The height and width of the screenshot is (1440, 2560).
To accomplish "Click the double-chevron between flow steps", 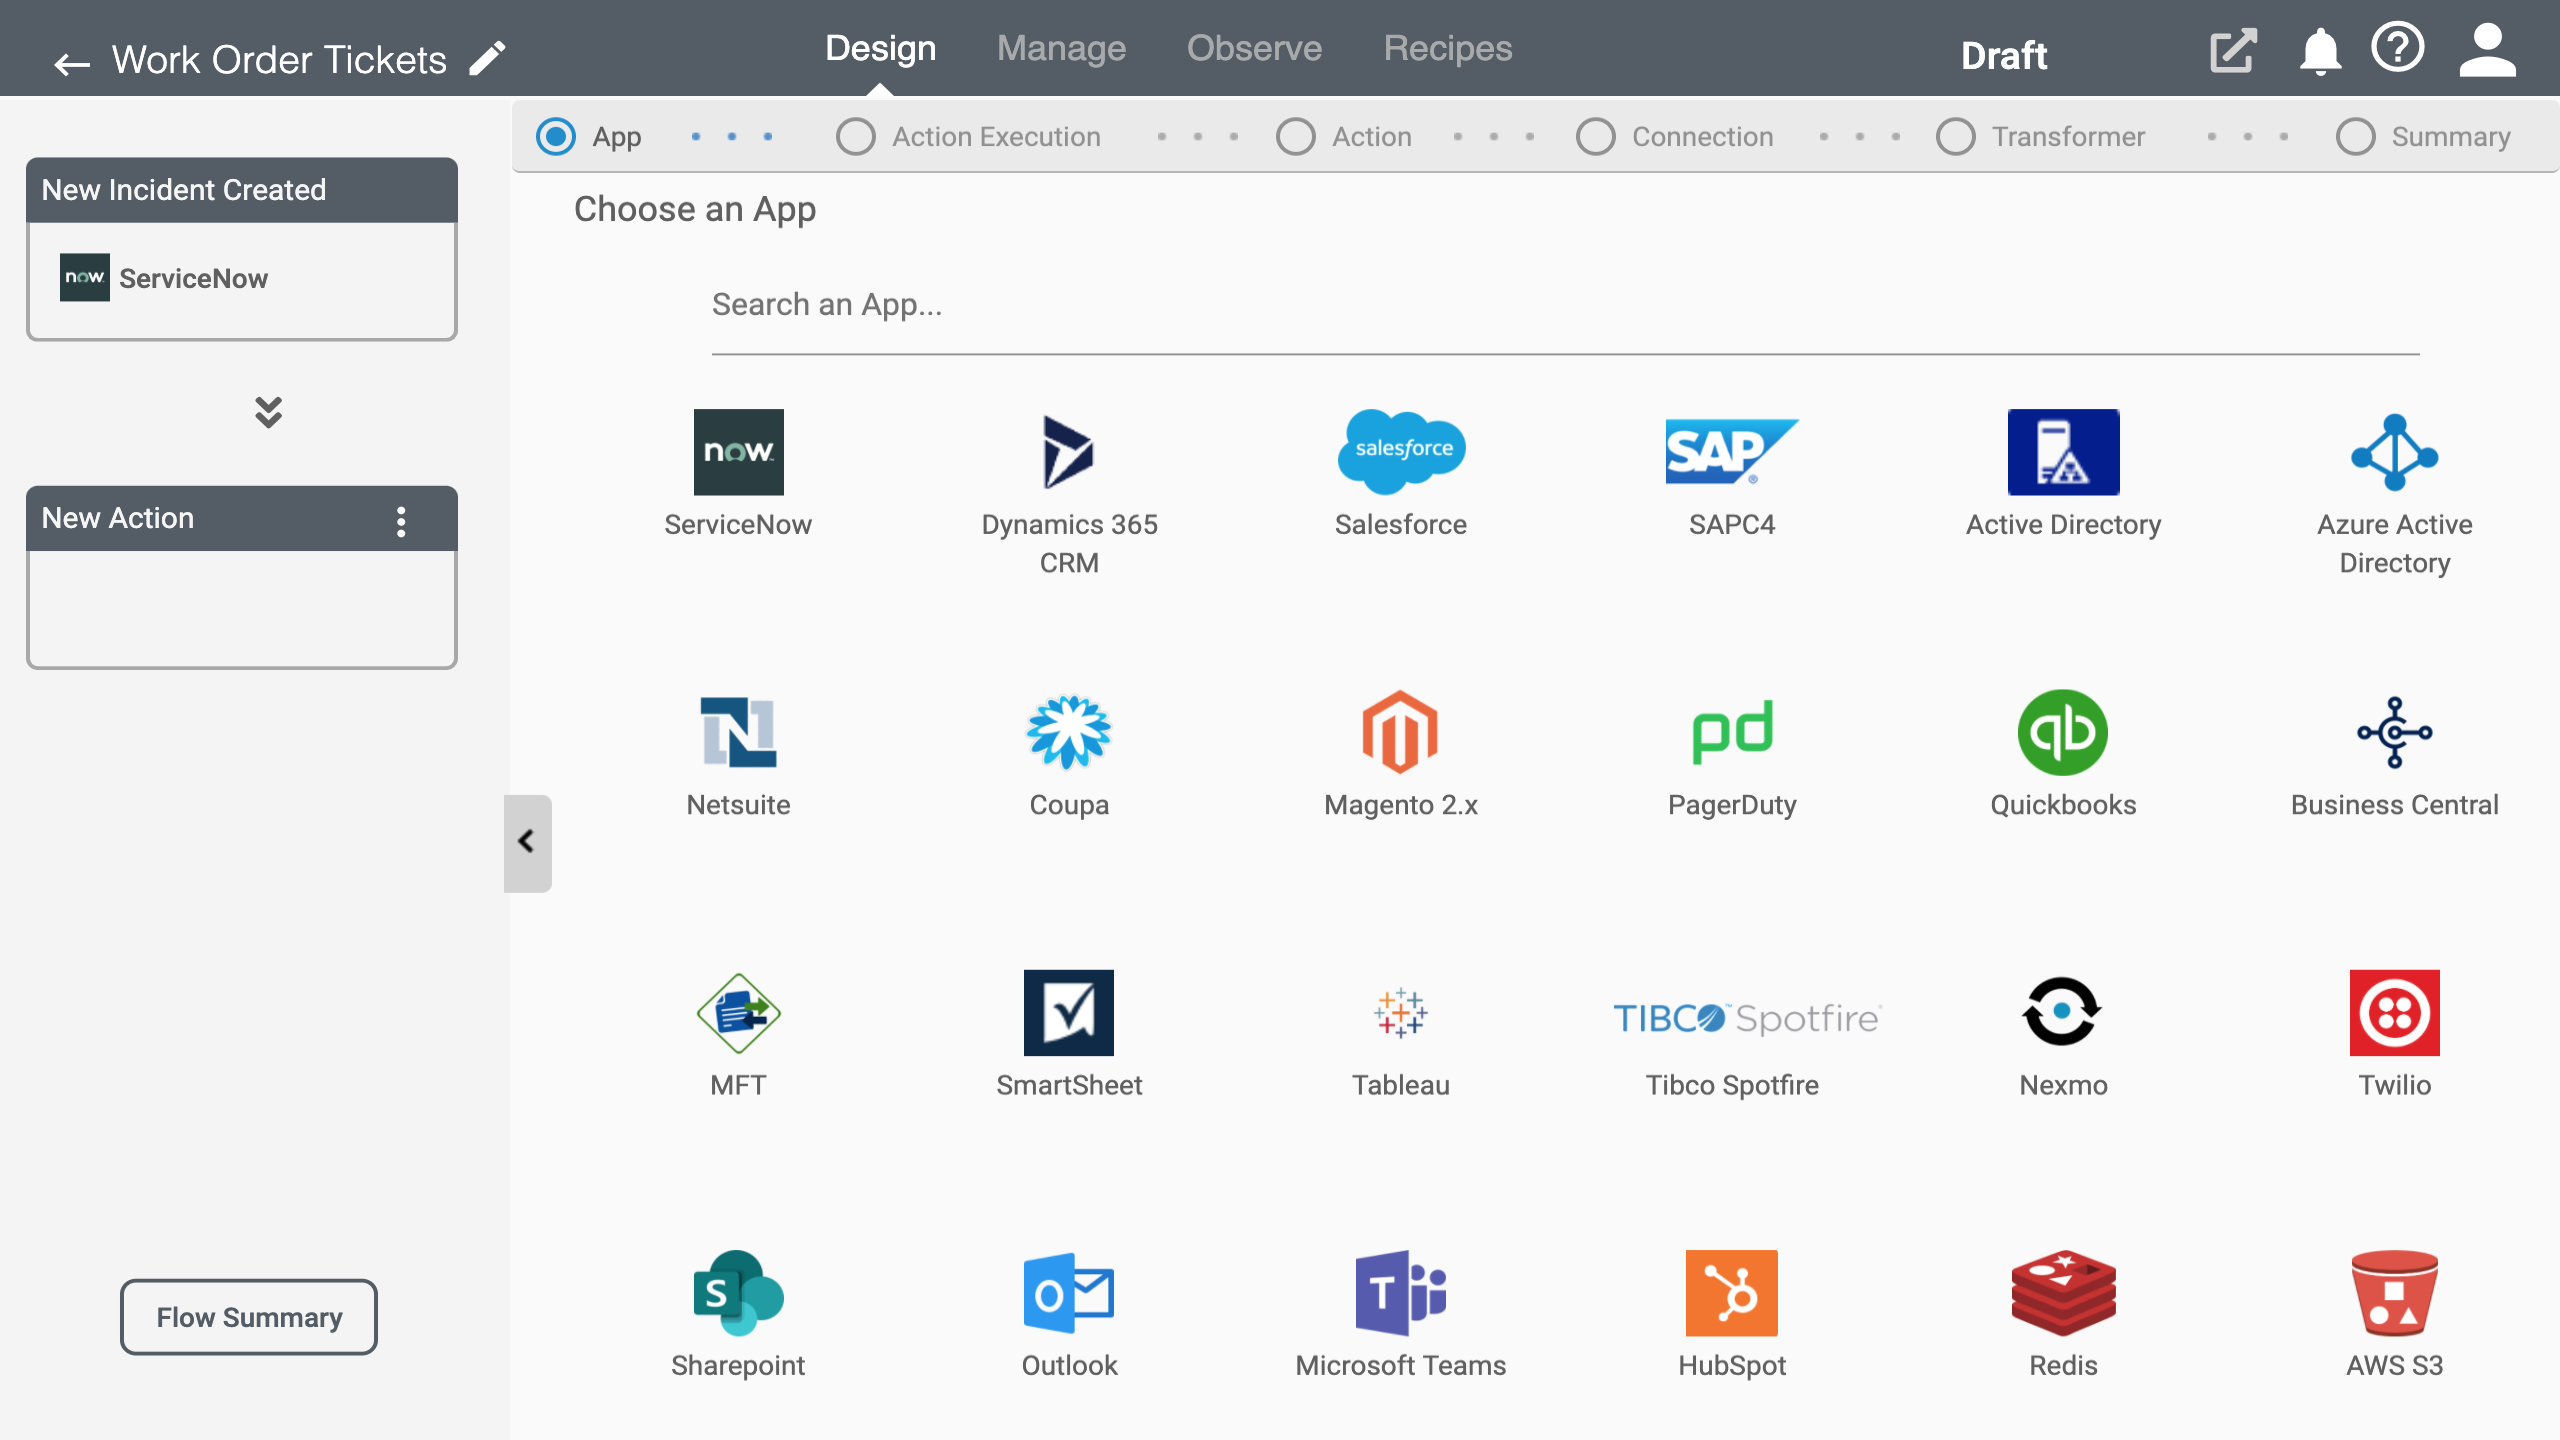I will (x=268, y=412).
